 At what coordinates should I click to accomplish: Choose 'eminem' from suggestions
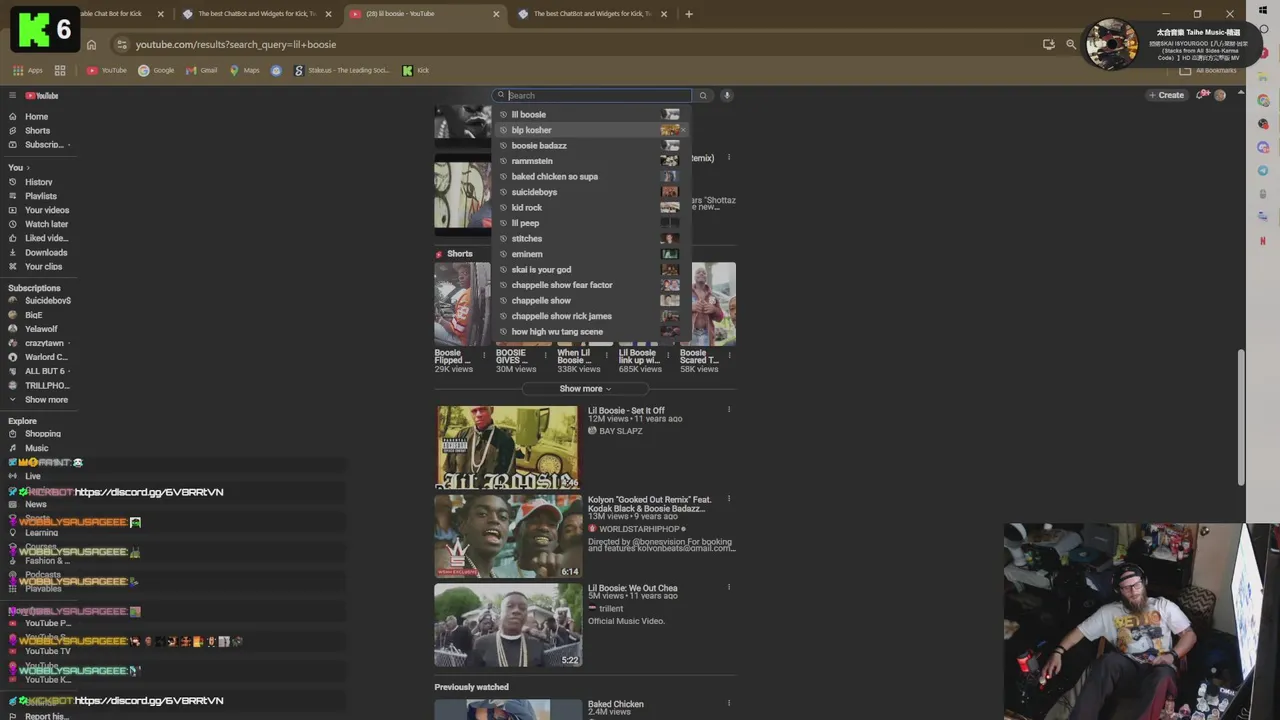click(590, 254)
